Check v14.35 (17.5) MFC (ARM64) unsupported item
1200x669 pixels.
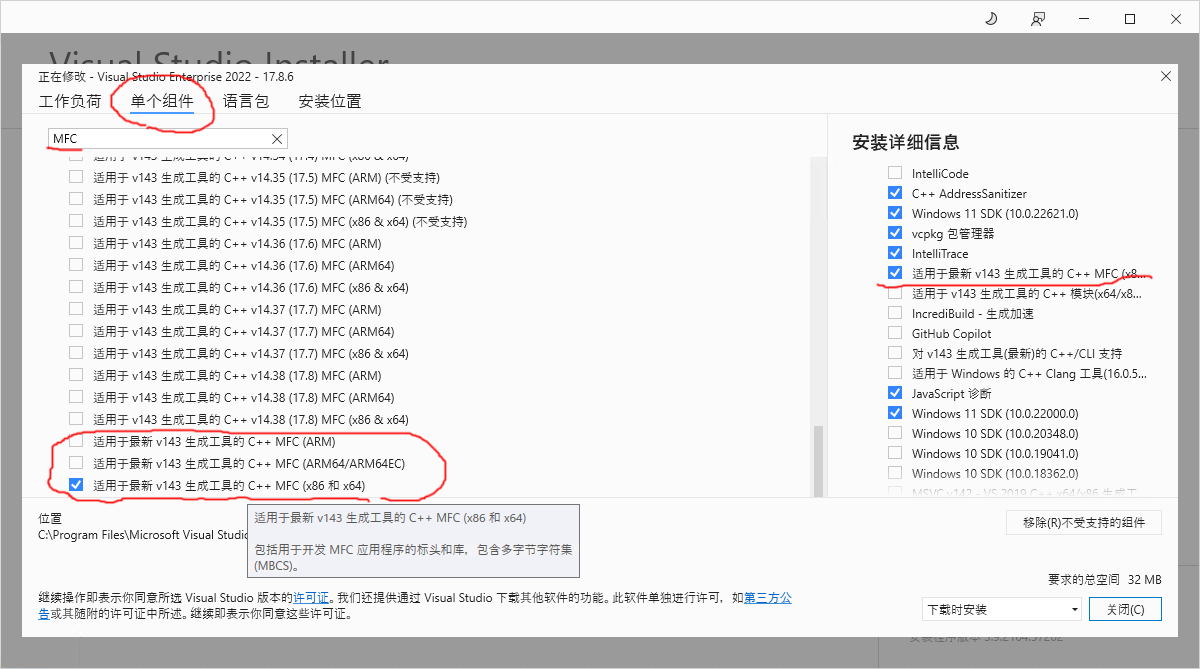(76, 200)
